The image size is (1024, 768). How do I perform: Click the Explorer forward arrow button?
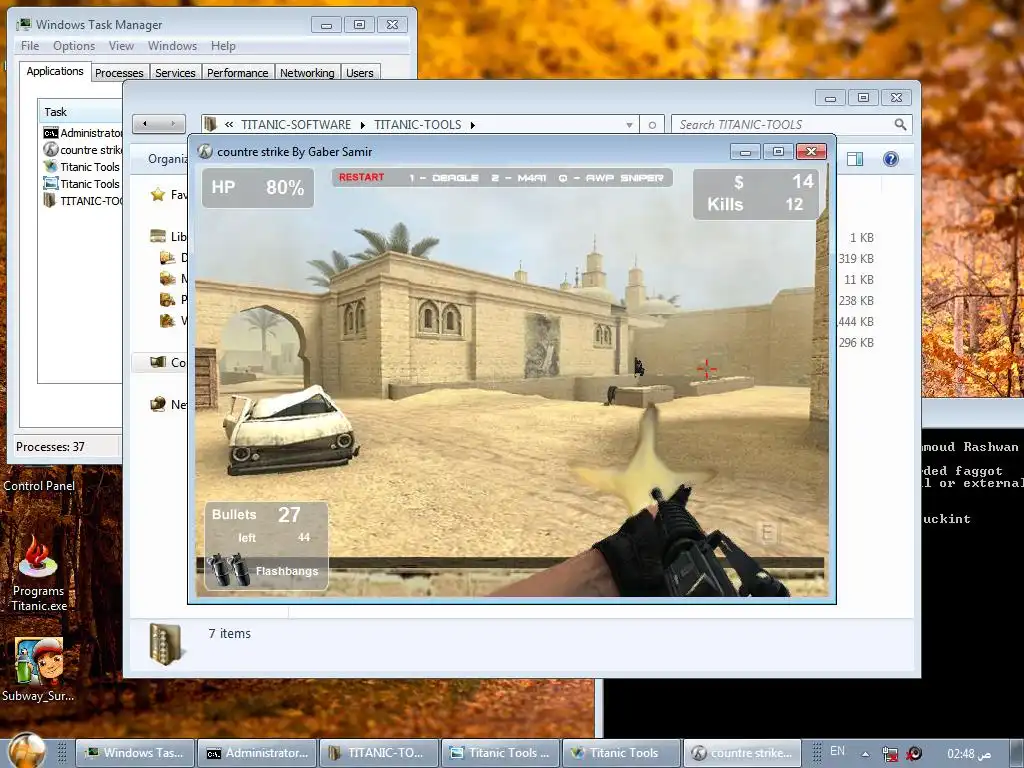coord(173,123)
